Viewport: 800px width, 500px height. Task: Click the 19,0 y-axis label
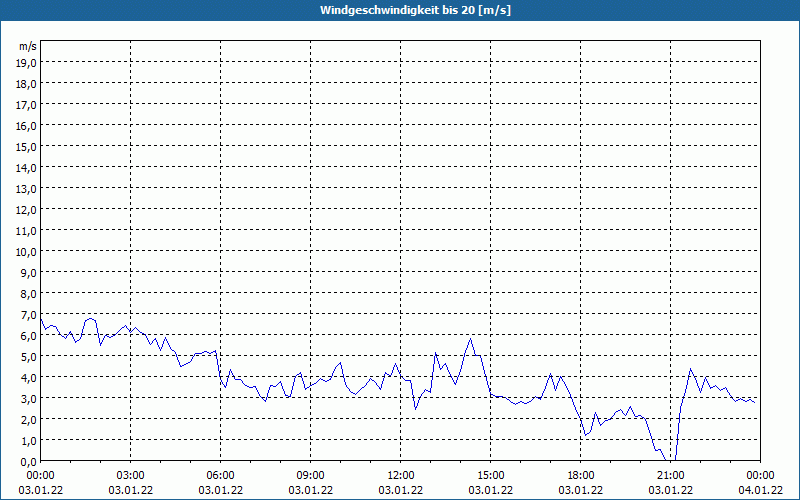(x=26, y=62)
